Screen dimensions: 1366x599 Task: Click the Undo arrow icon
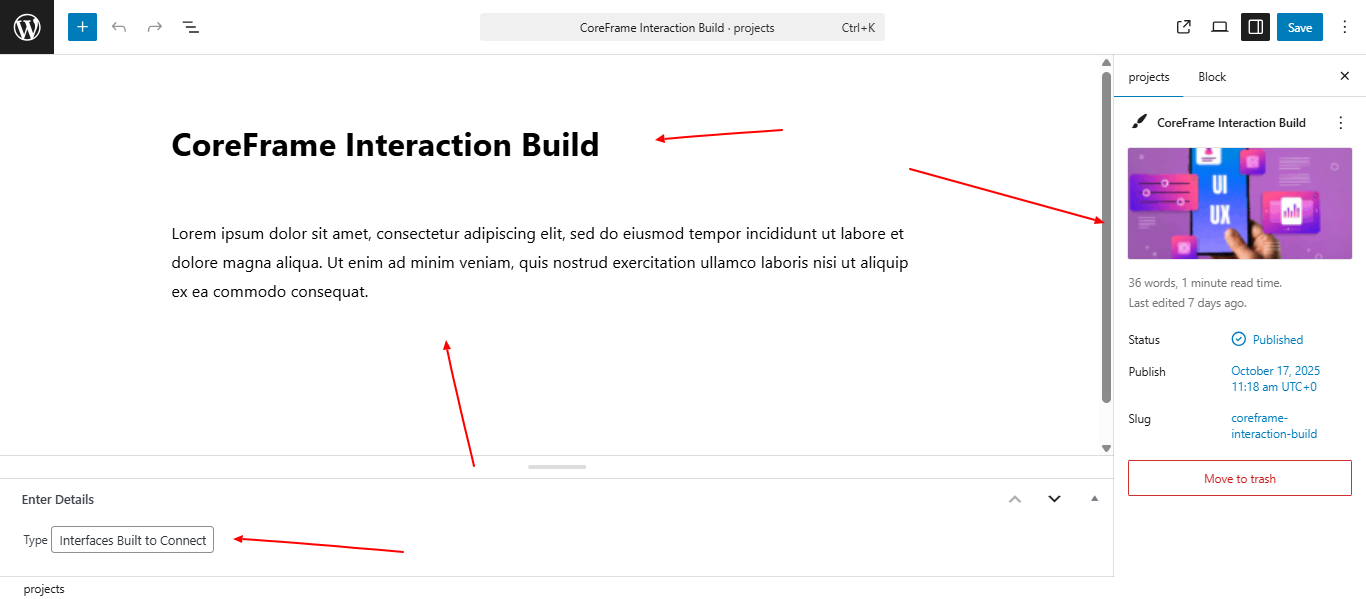click(119, 27)
